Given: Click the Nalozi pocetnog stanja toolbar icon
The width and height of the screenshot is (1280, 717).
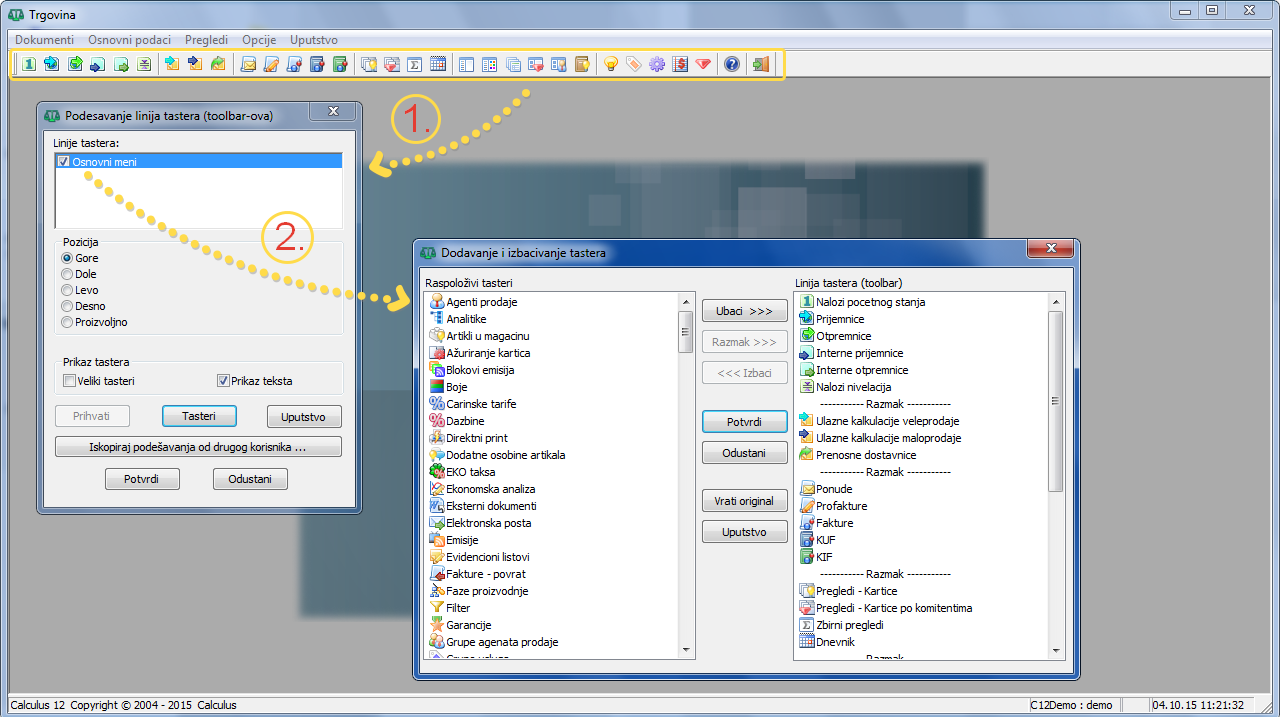Looking at the screenshot, I should click(x=29, y=64).
